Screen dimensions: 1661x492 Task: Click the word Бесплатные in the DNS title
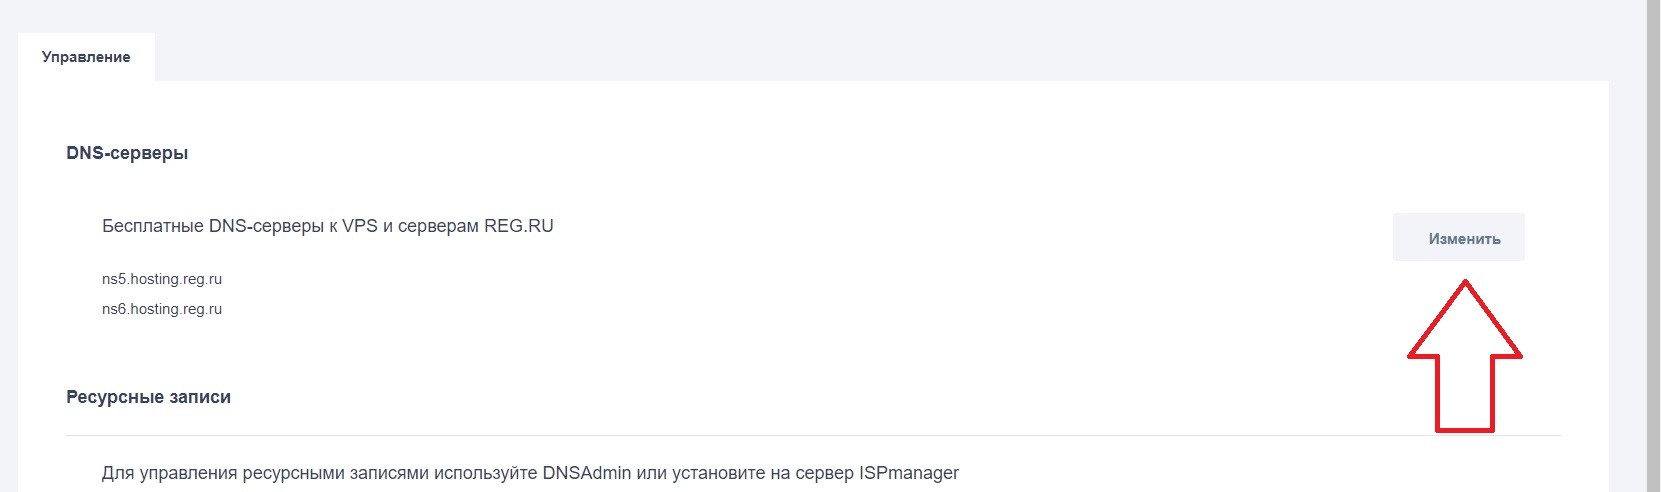click(x=153, y=226)
